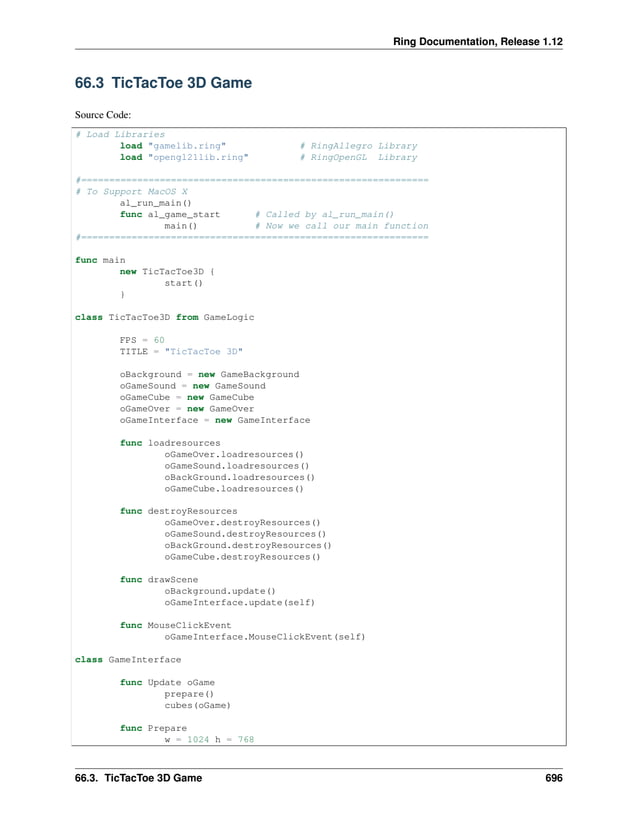This screenshot has height=825, width=638.
Task: Click the line "func MouseClickEvent"
Action: (x=176, y=626)
